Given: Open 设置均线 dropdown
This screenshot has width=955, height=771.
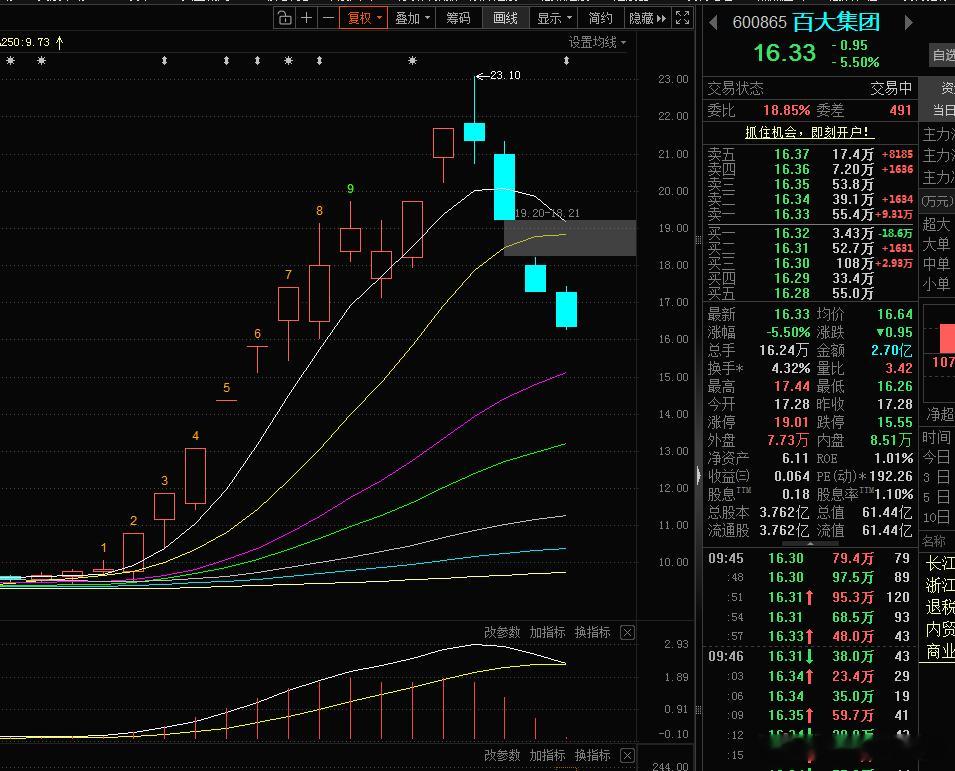Looking at the screenshot, I should pyautogui.click(x=597, y=42).
